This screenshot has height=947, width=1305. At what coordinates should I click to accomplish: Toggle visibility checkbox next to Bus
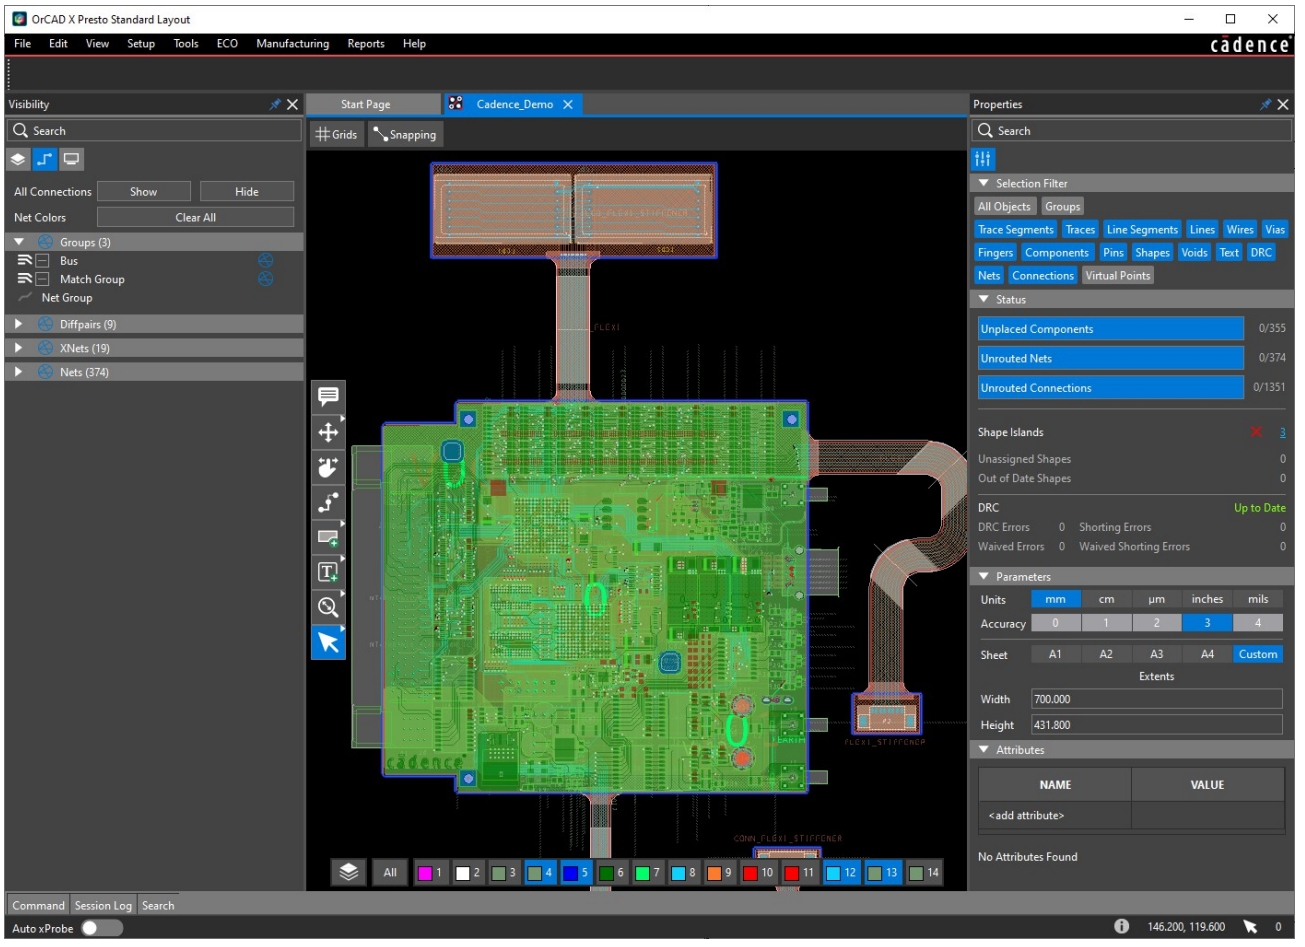(41, 259)
